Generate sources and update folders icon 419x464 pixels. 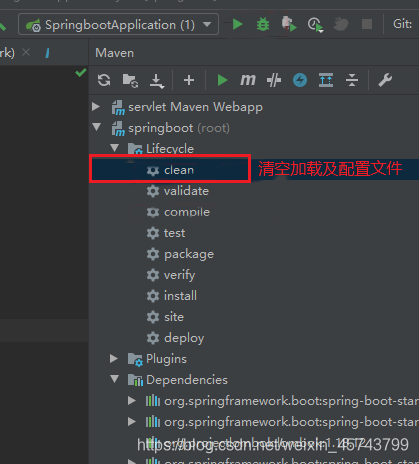[x=130, y=81]
